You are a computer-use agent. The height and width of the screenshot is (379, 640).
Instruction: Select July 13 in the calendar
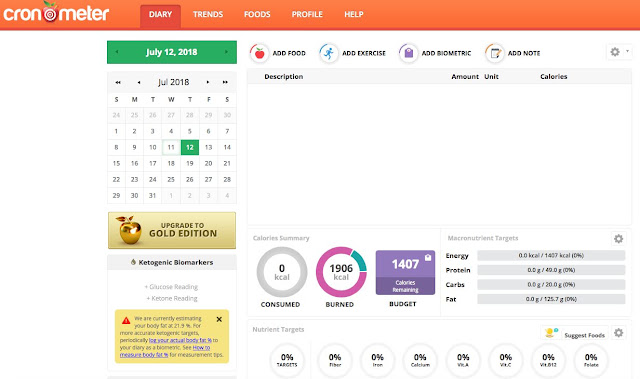tap(209, 147)
